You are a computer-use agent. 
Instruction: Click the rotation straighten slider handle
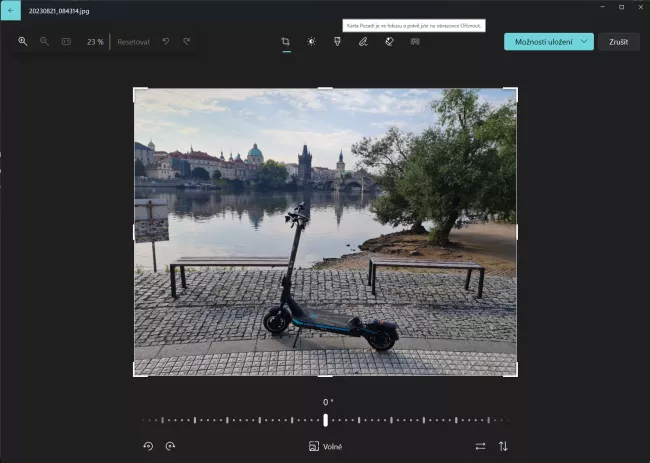325,420
